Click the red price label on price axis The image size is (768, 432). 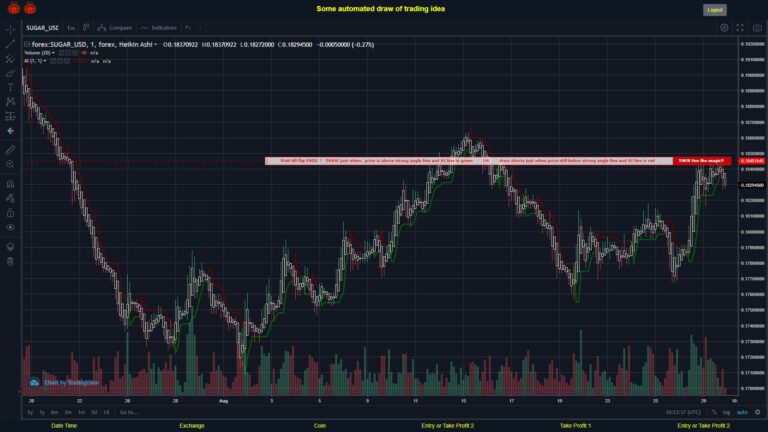point(752,161)
